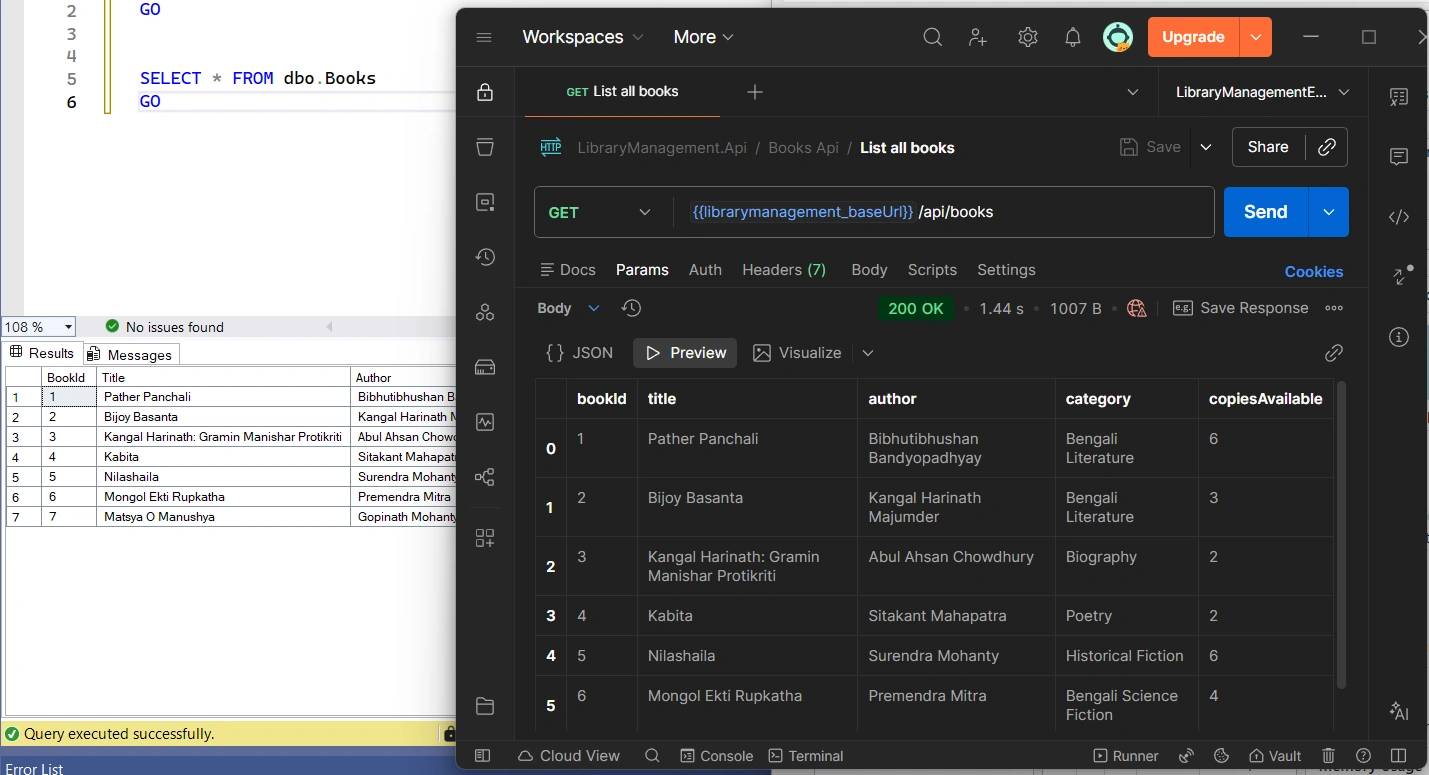The image size is (1429, 775).
Task: Open Postman notifications bell
Action: (1073, 37)
